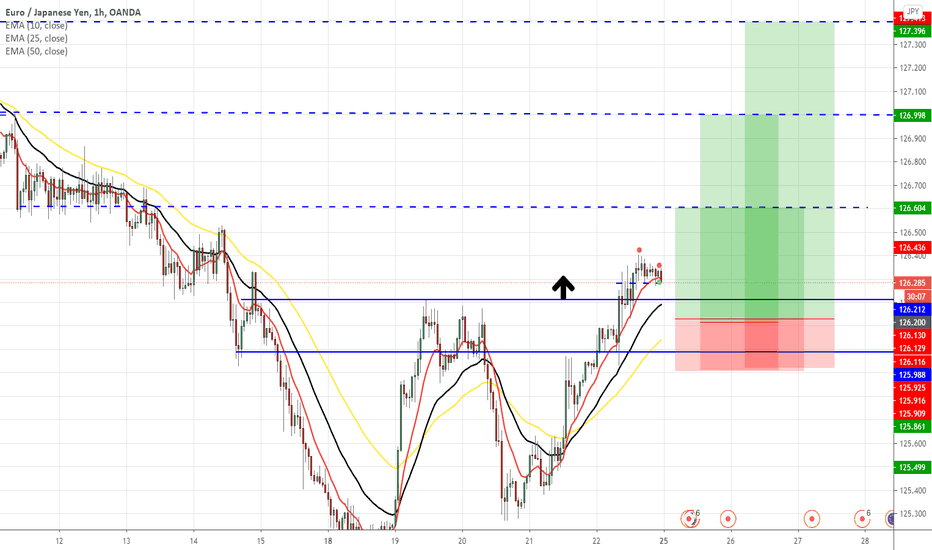Click the red 126.116 price label
This screenshot has width=932, height=550.
tap(912, 362)
